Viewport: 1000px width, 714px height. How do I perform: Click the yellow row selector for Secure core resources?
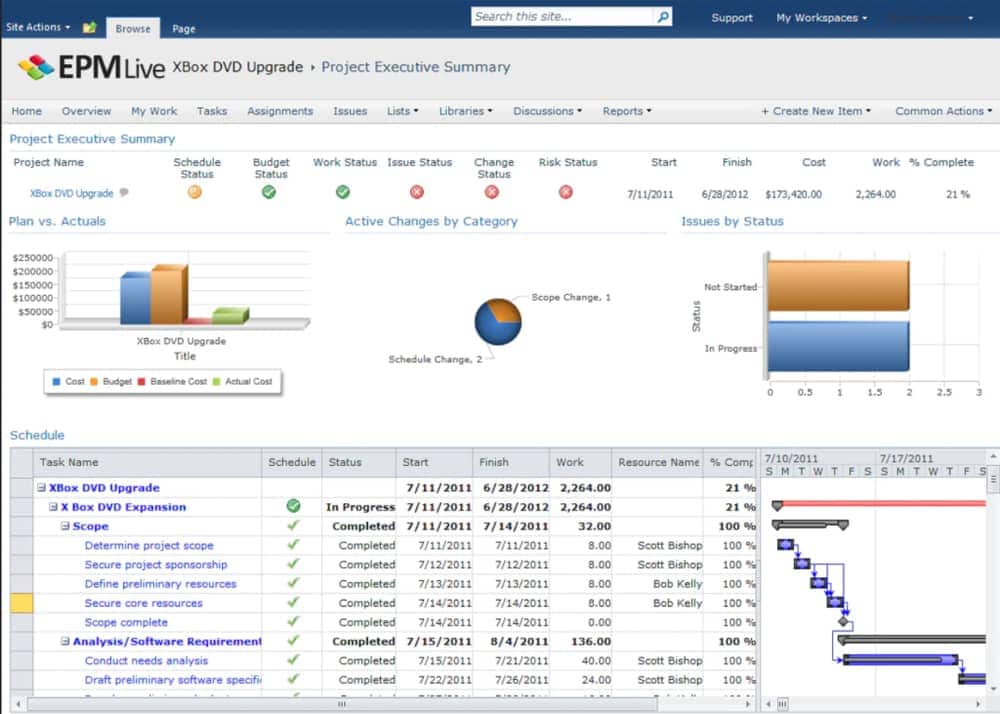[22, 603]
